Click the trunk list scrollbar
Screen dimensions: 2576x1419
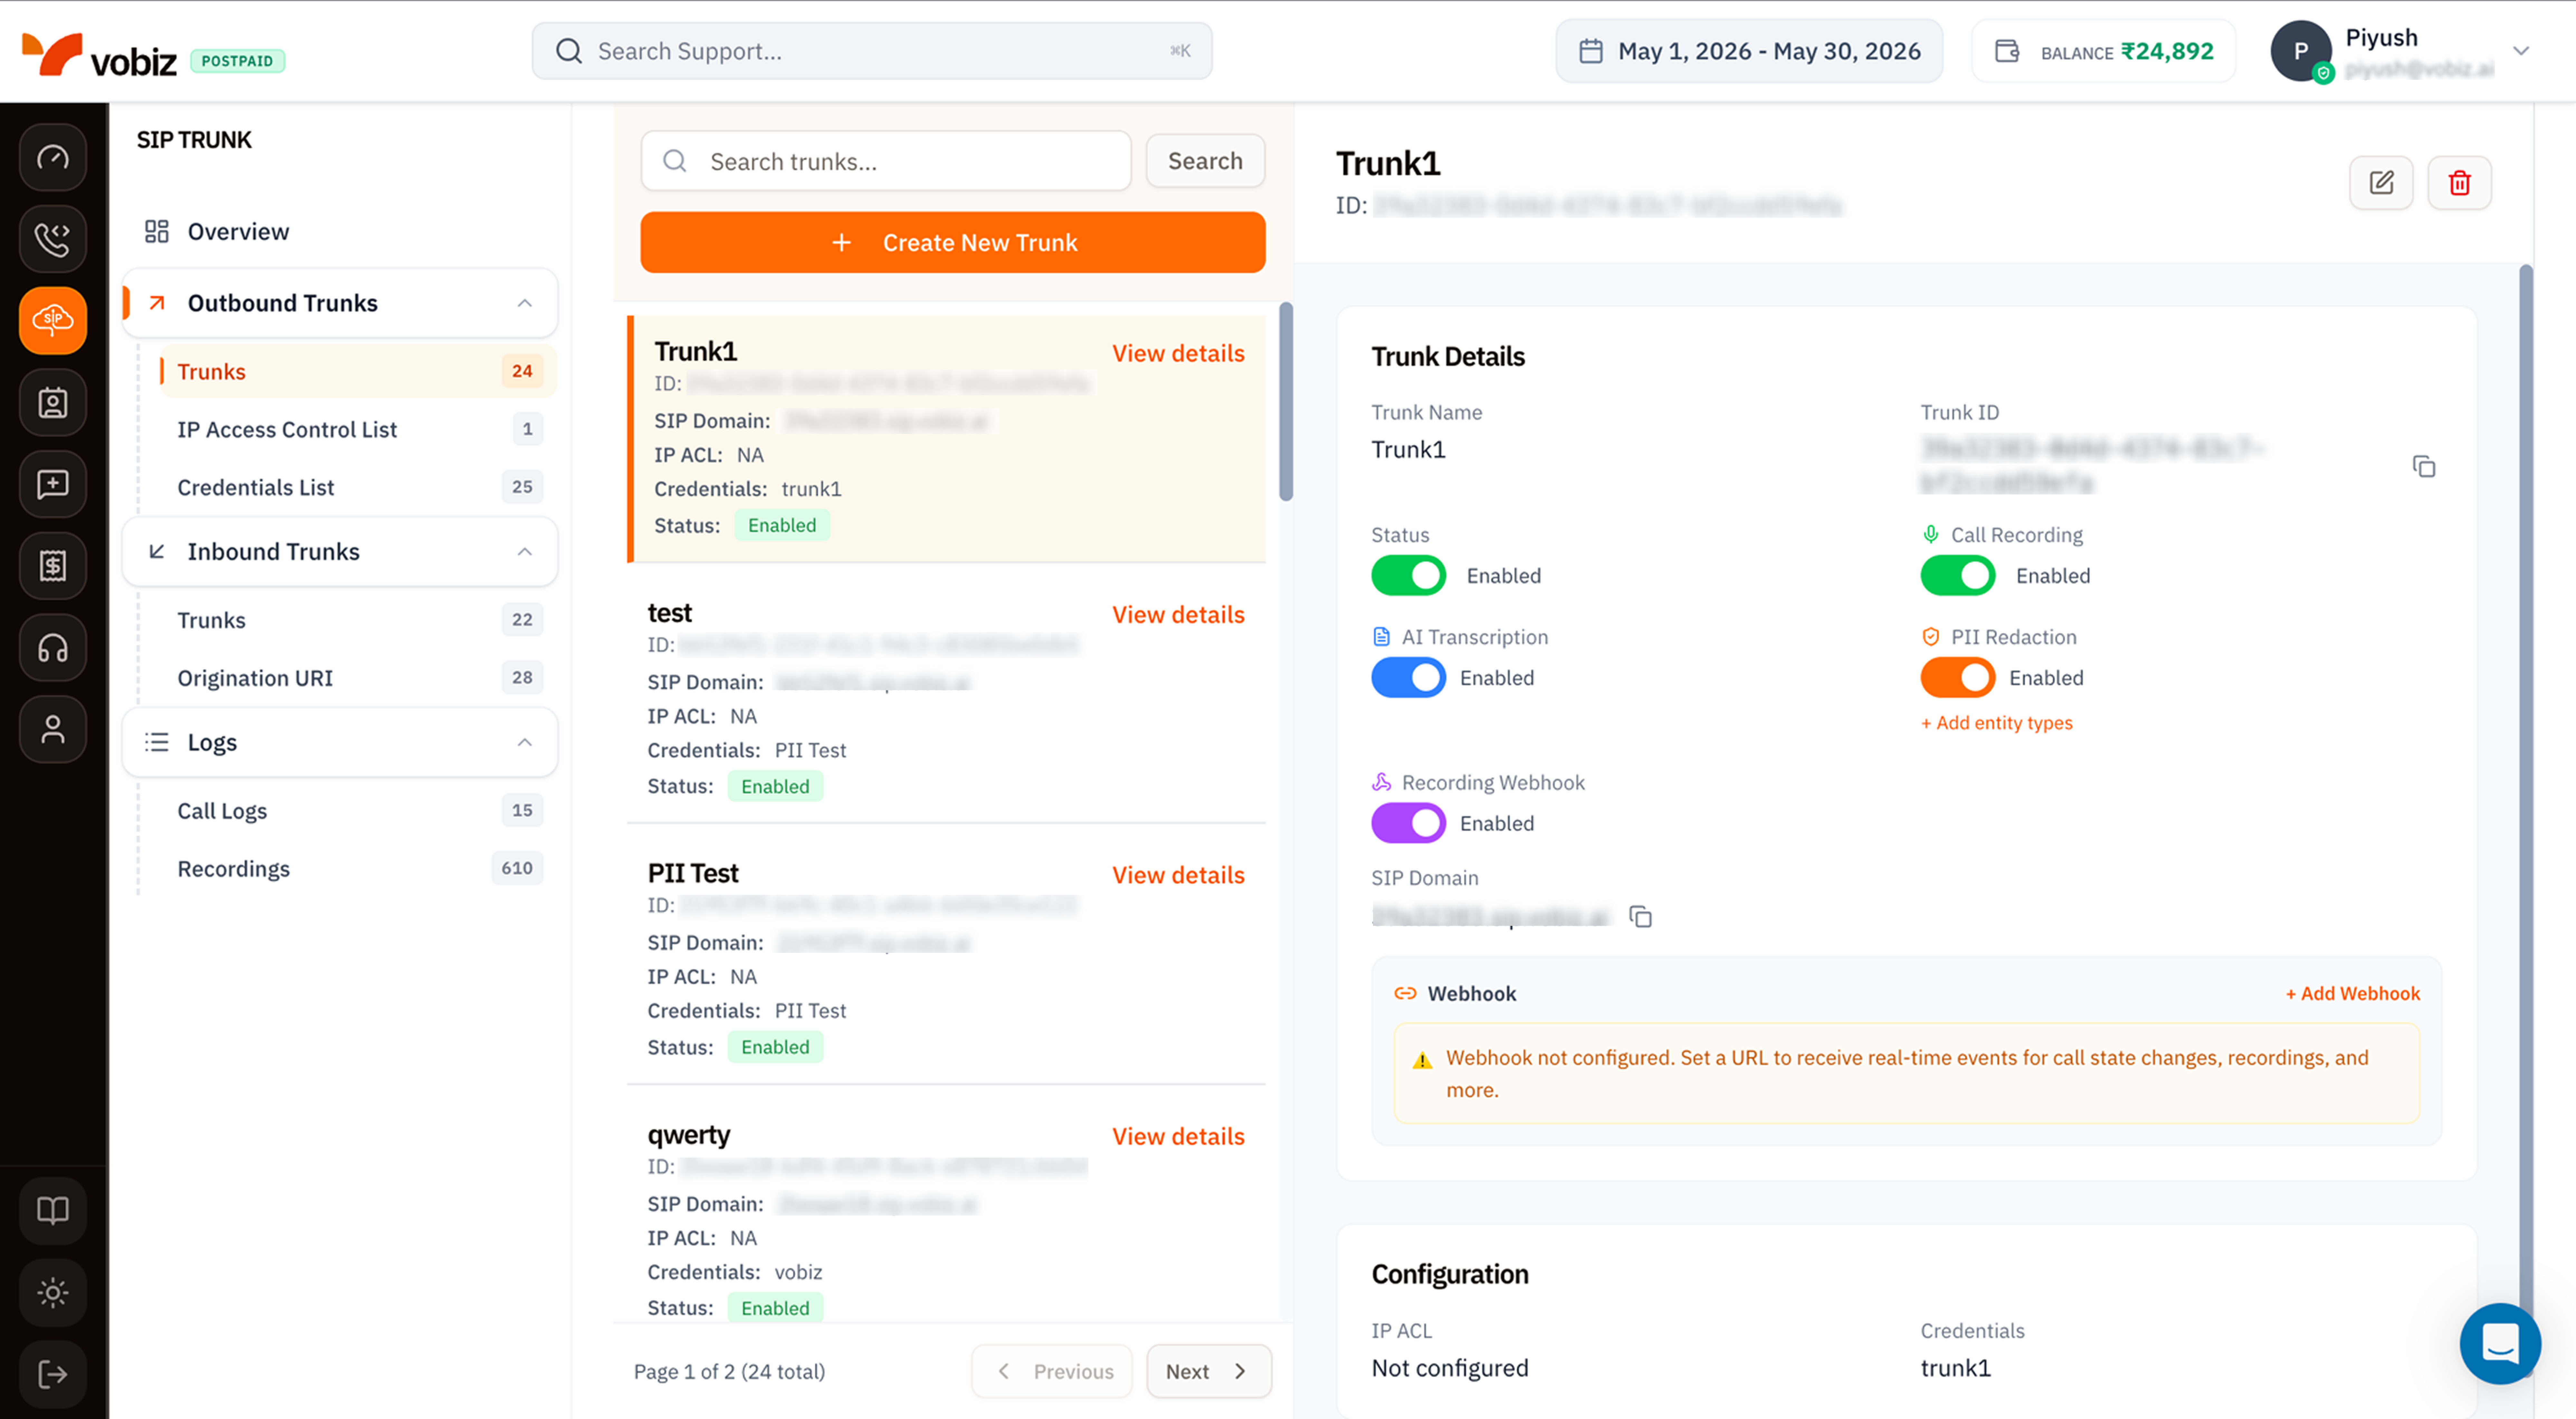coord(1286,402)
